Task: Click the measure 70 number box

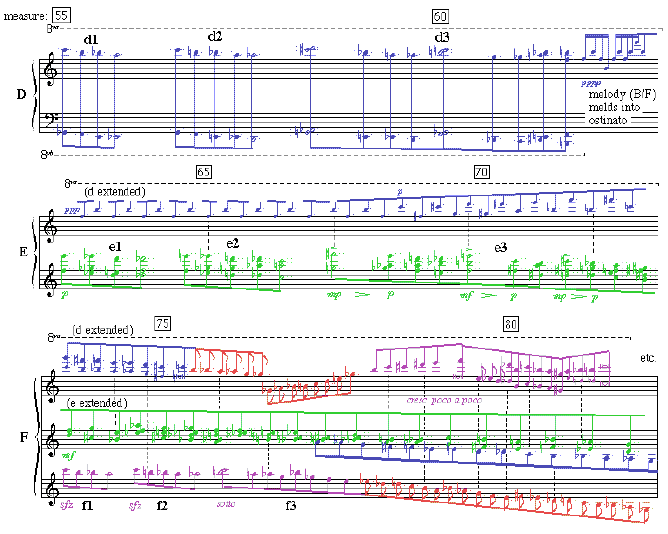Action: pos(482,172)
